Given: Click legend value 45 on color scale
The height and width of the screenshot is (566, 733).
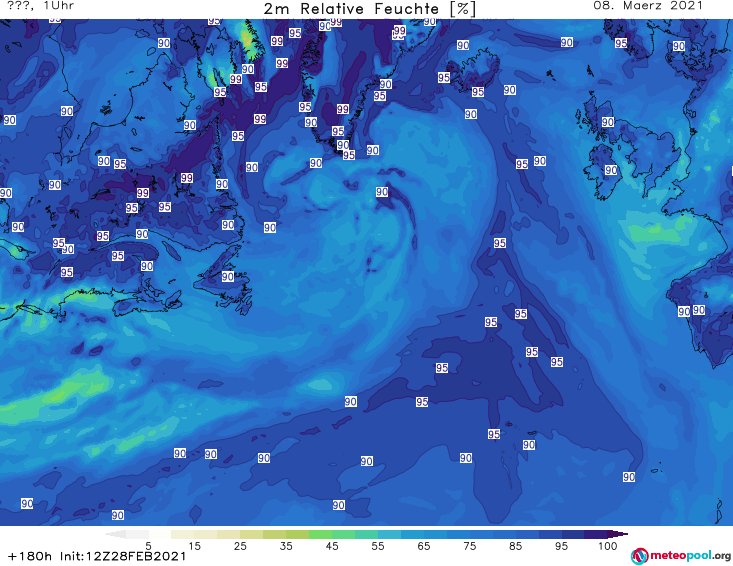Looking at the screenshot, I should 332,546.
